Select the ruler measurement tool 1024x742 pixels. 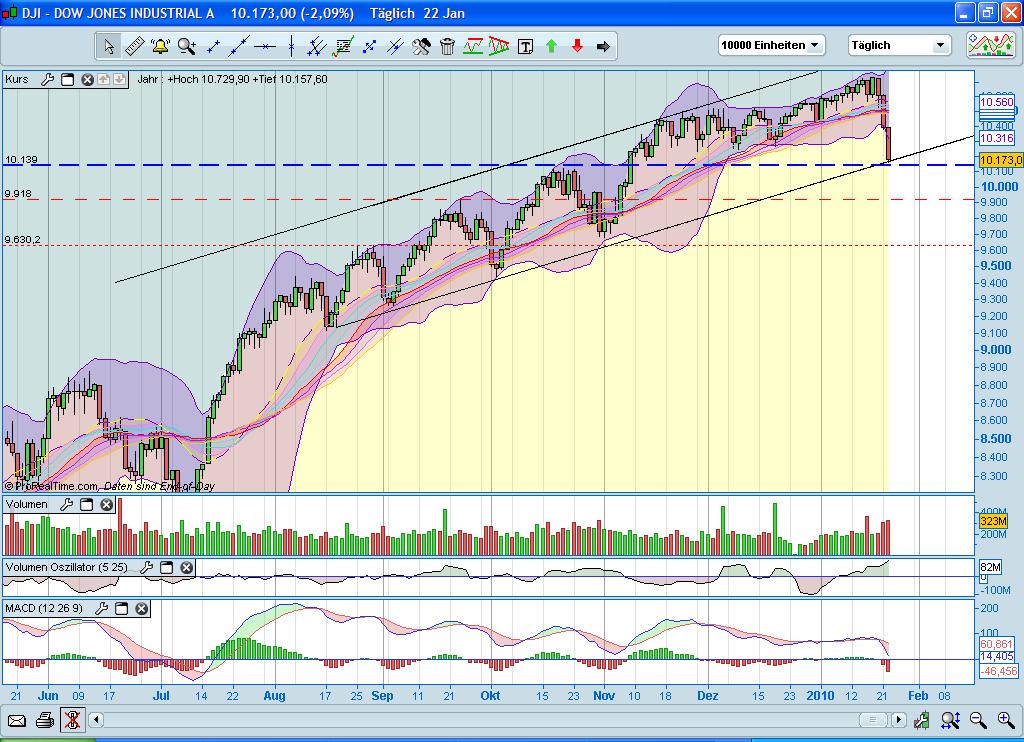135,46
